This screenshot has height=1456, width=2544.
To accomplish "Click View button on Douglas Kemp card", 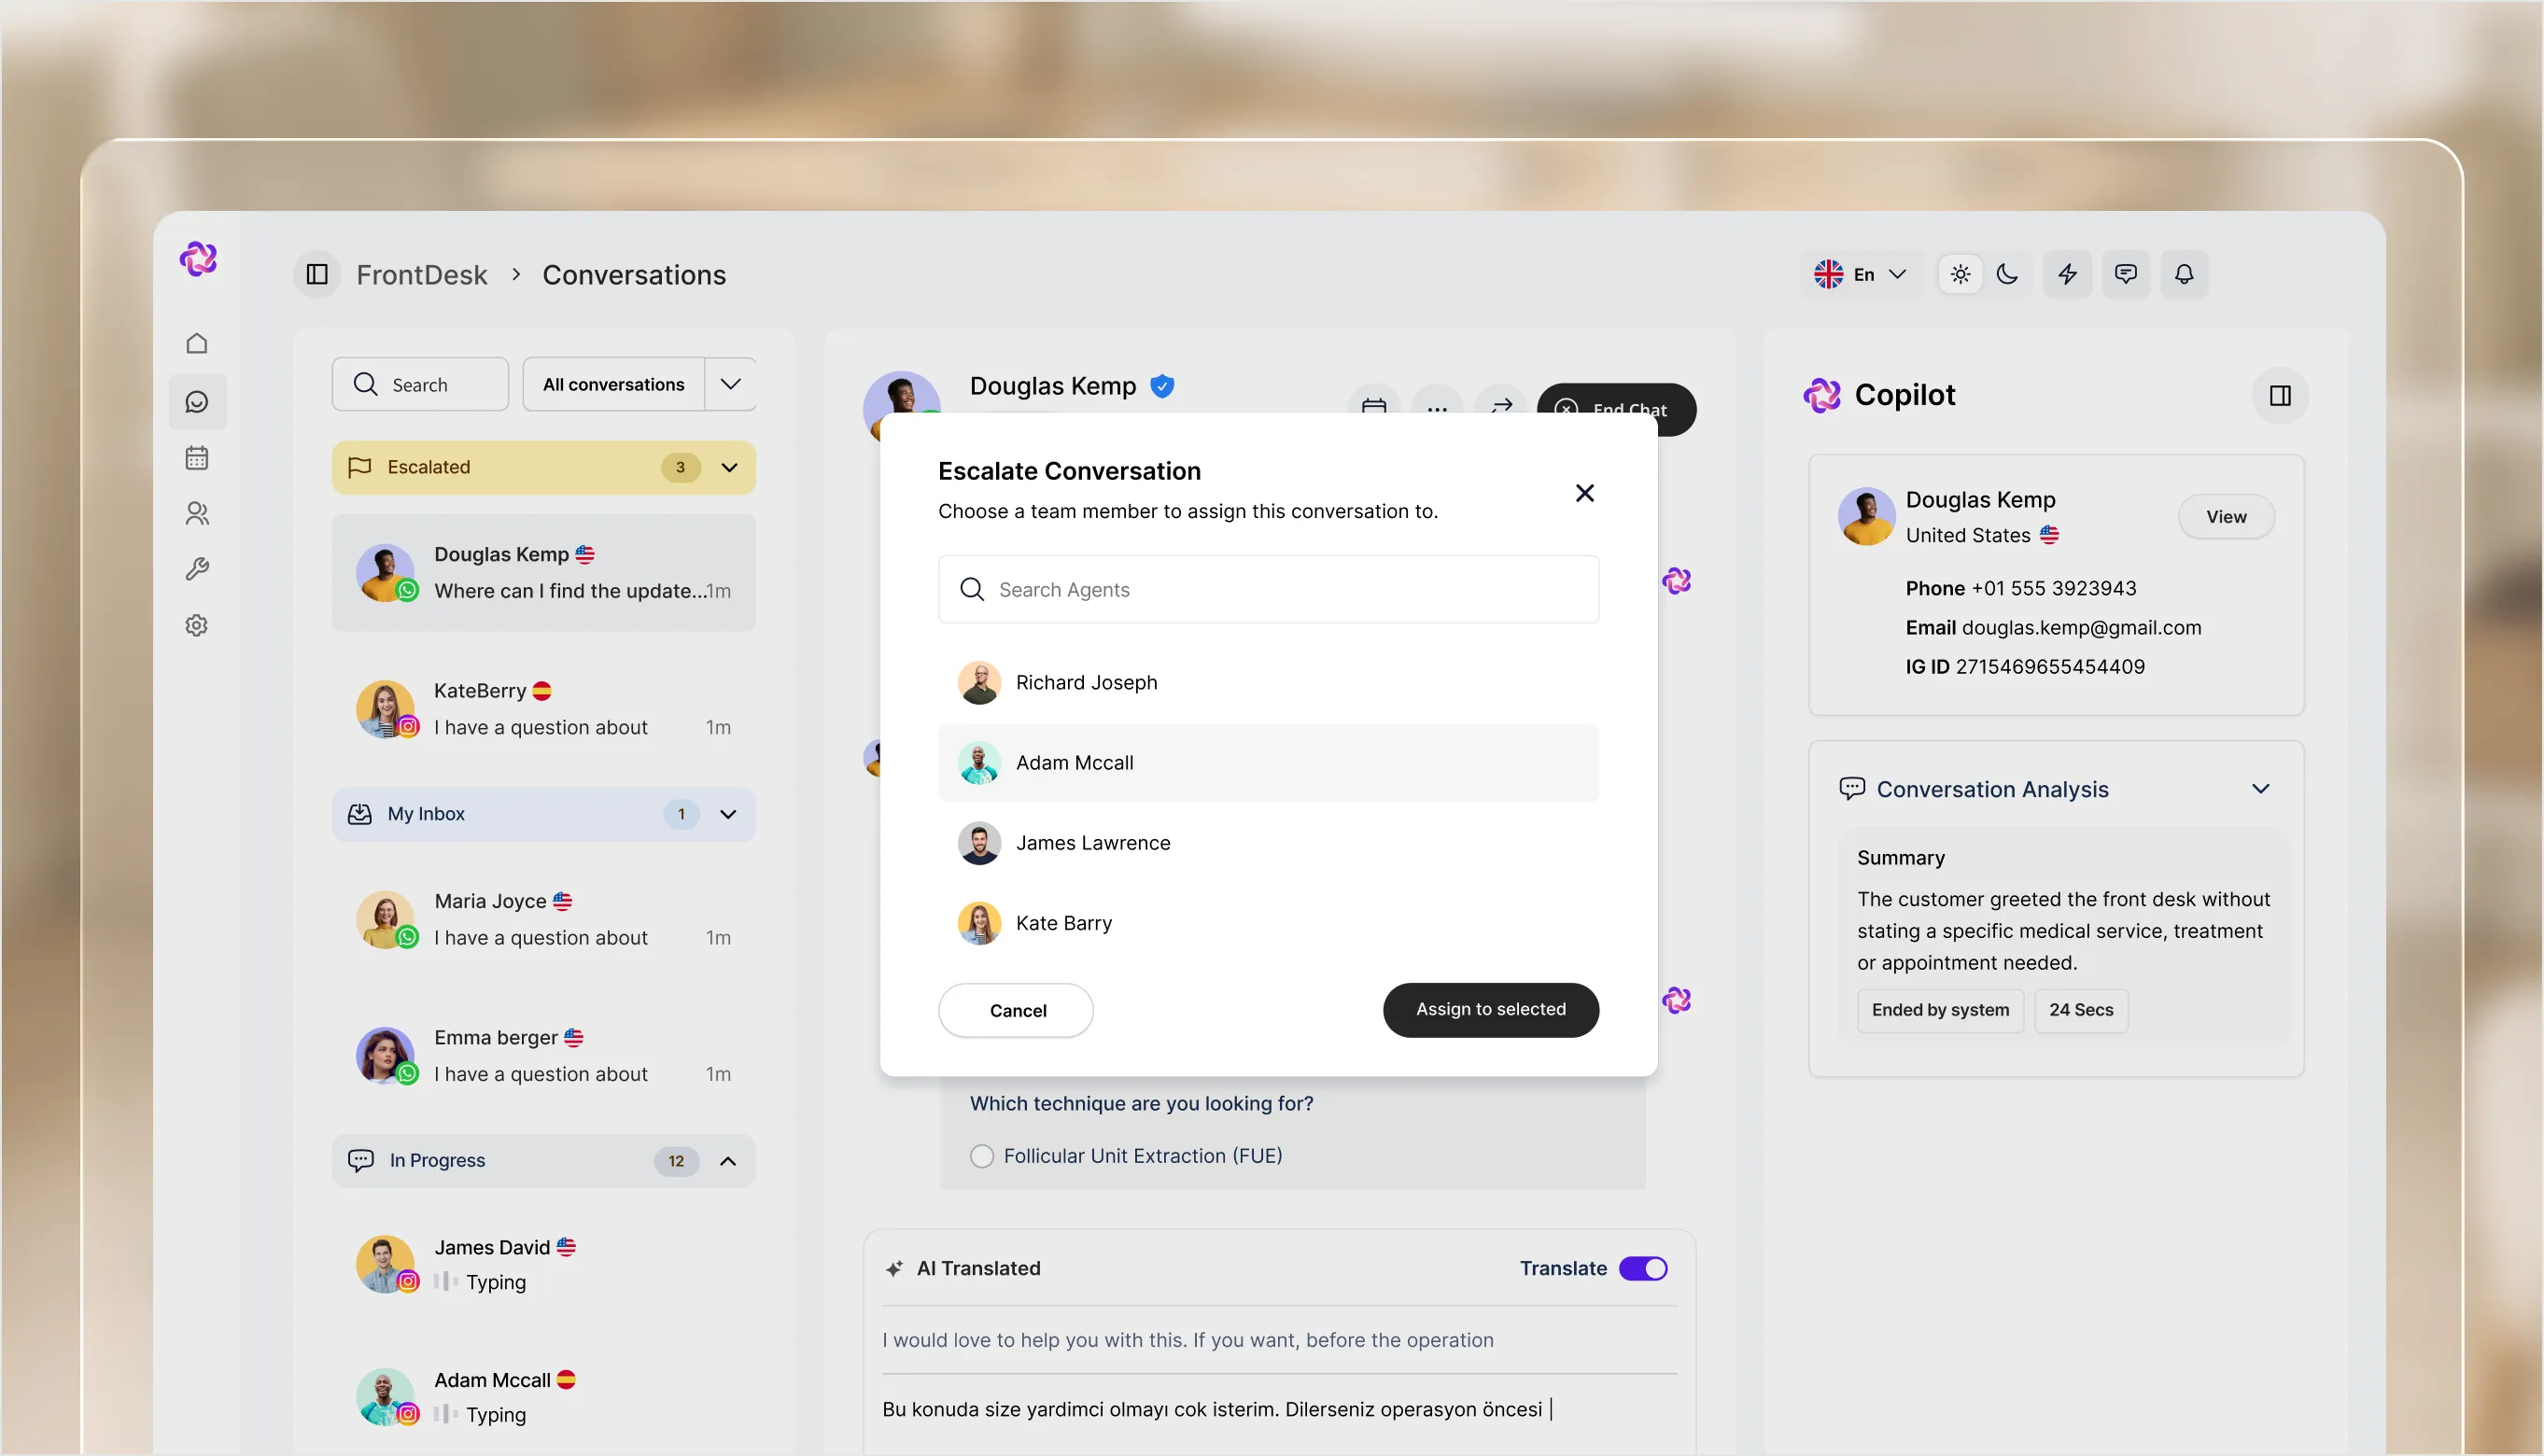I will (x=2226, y=517).
